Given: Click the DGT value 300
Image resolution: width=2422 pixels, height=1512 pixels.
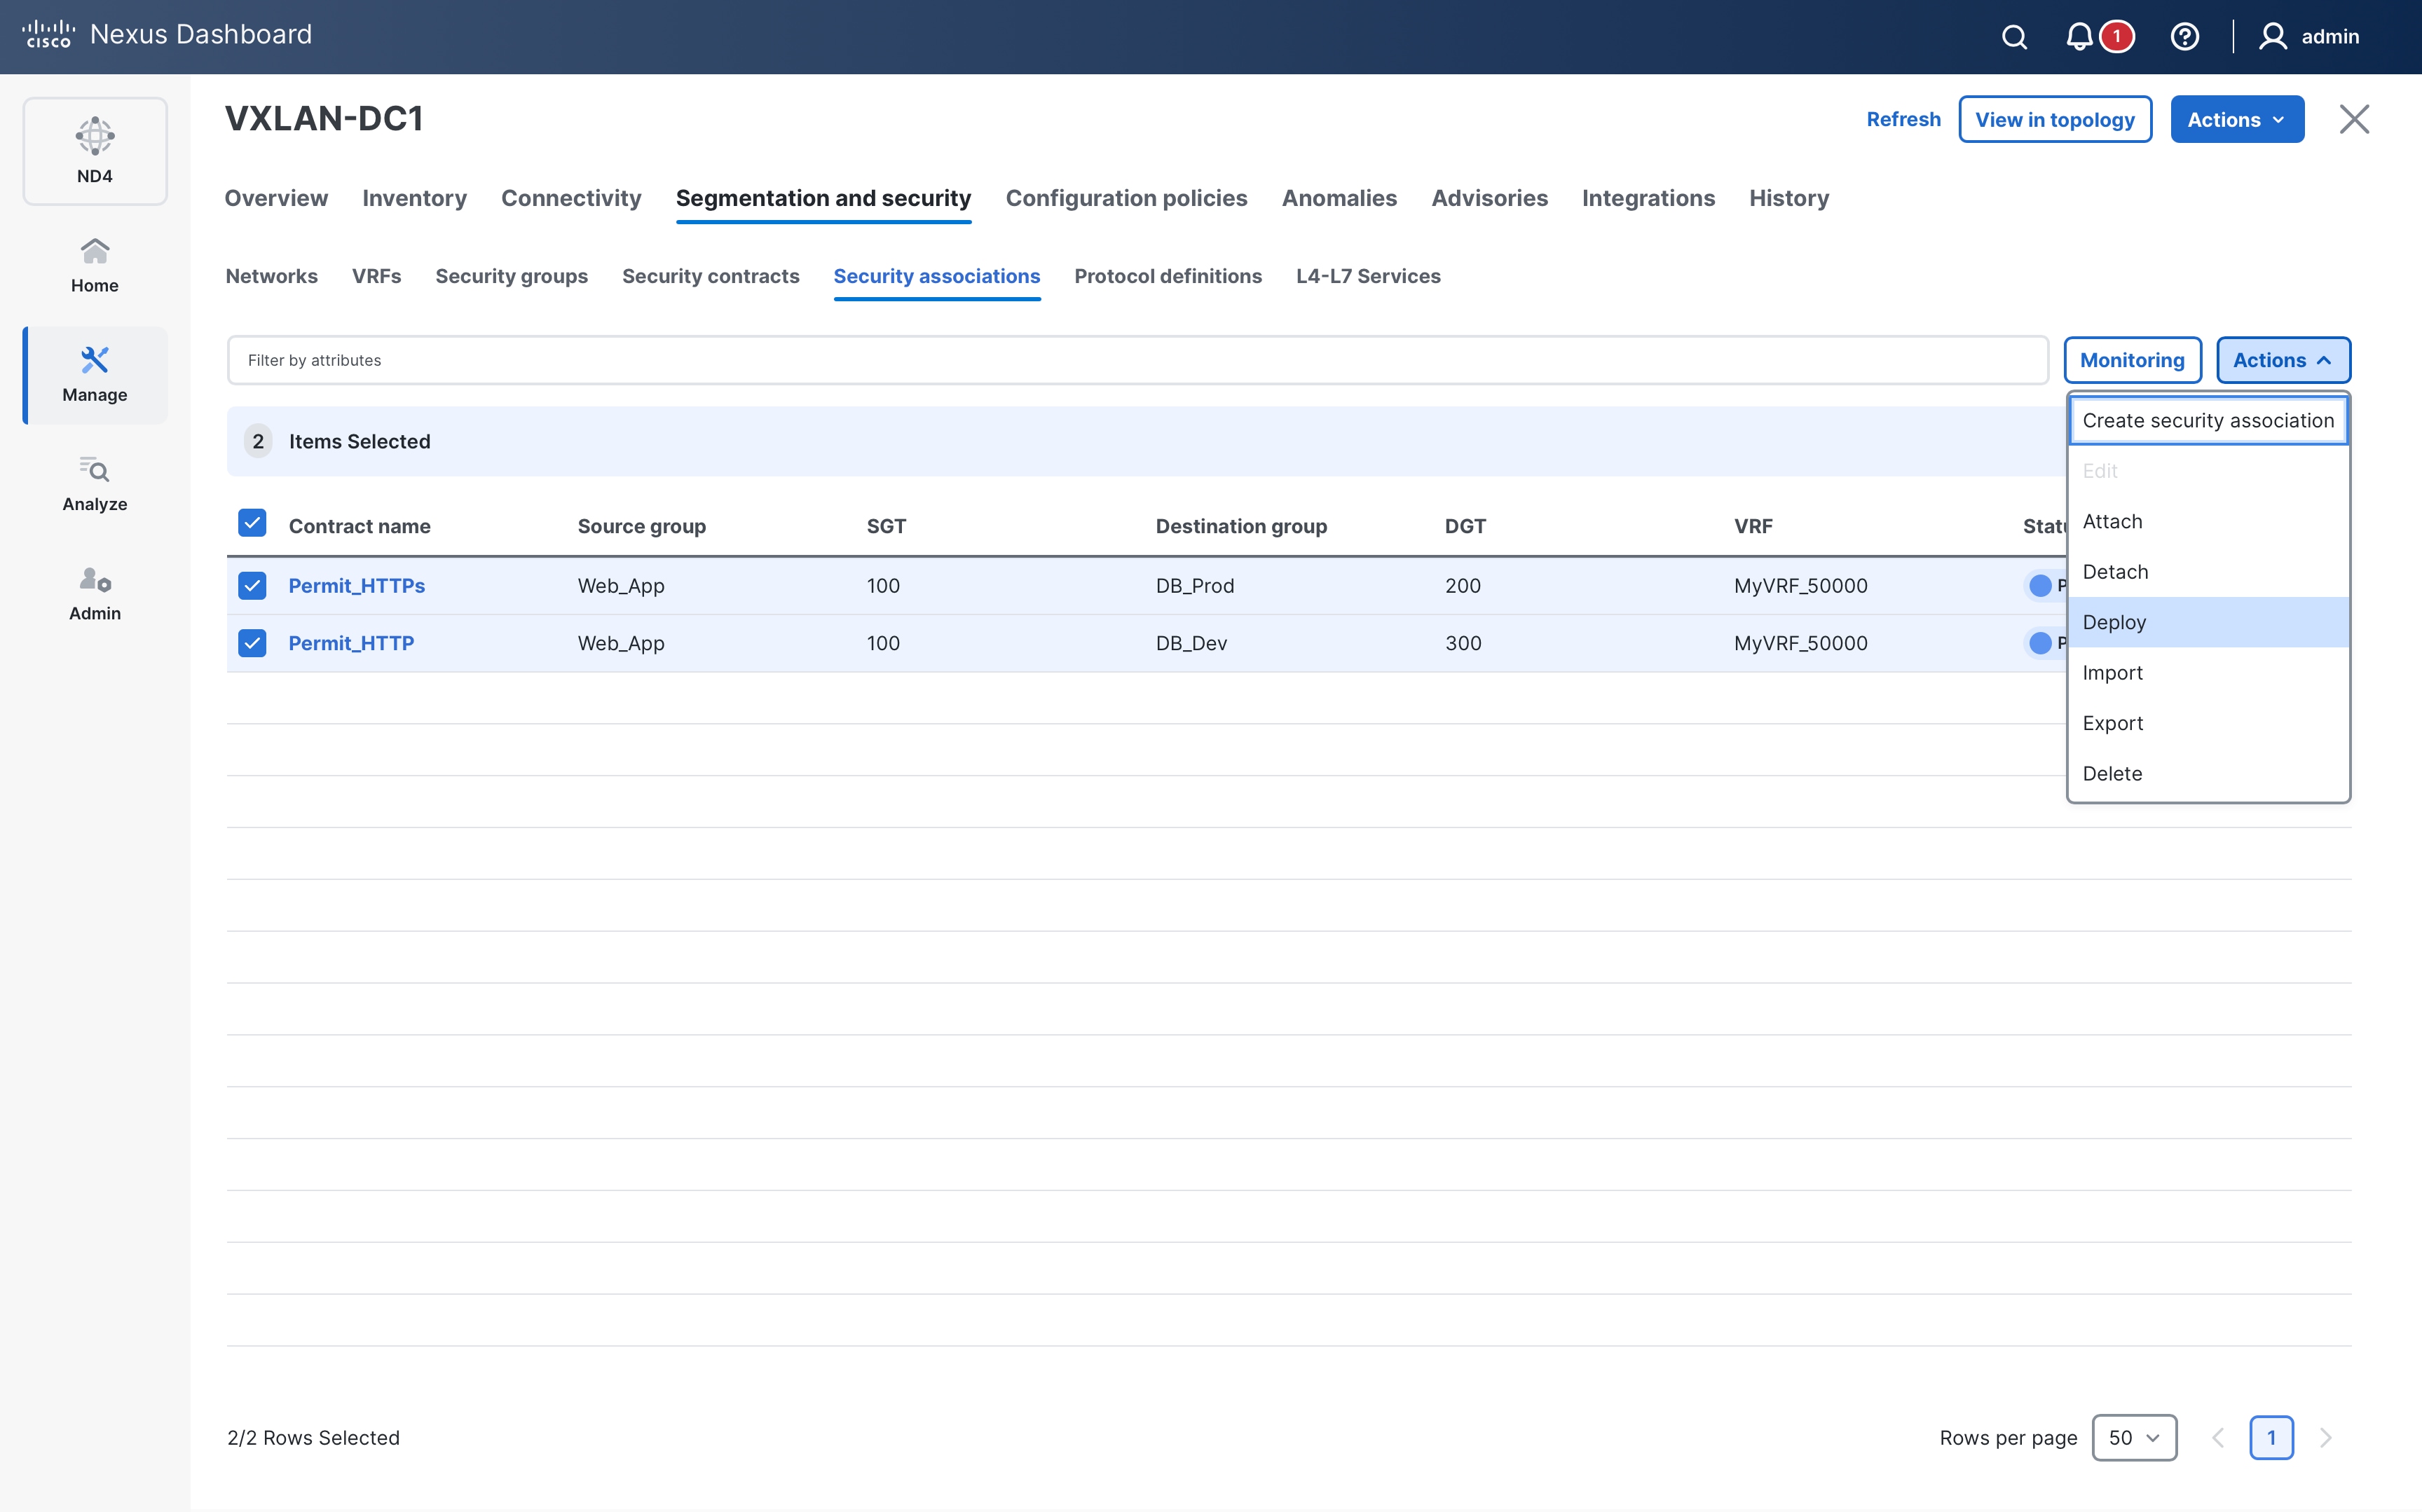Looking at the screenshot, I should pyautogui.click(x=1462, y=643).
